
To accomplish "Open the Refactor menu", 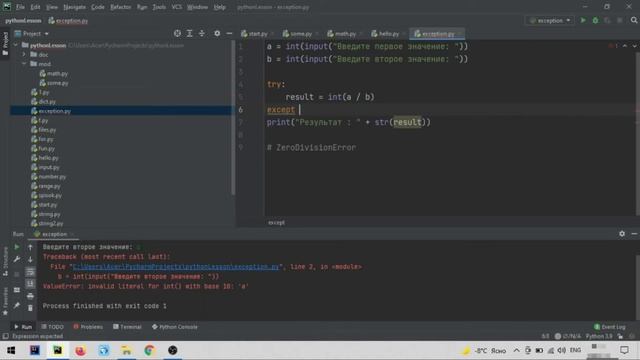I will point(120,7).
